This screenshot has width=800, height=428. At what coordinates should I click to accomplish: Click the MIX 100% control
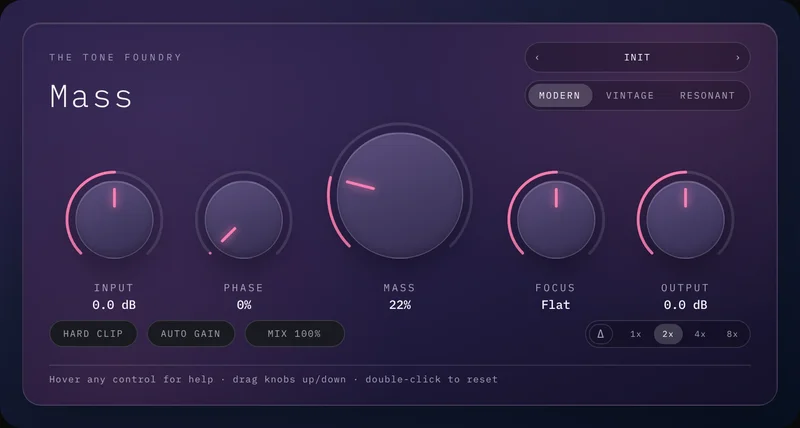point(294,334)
